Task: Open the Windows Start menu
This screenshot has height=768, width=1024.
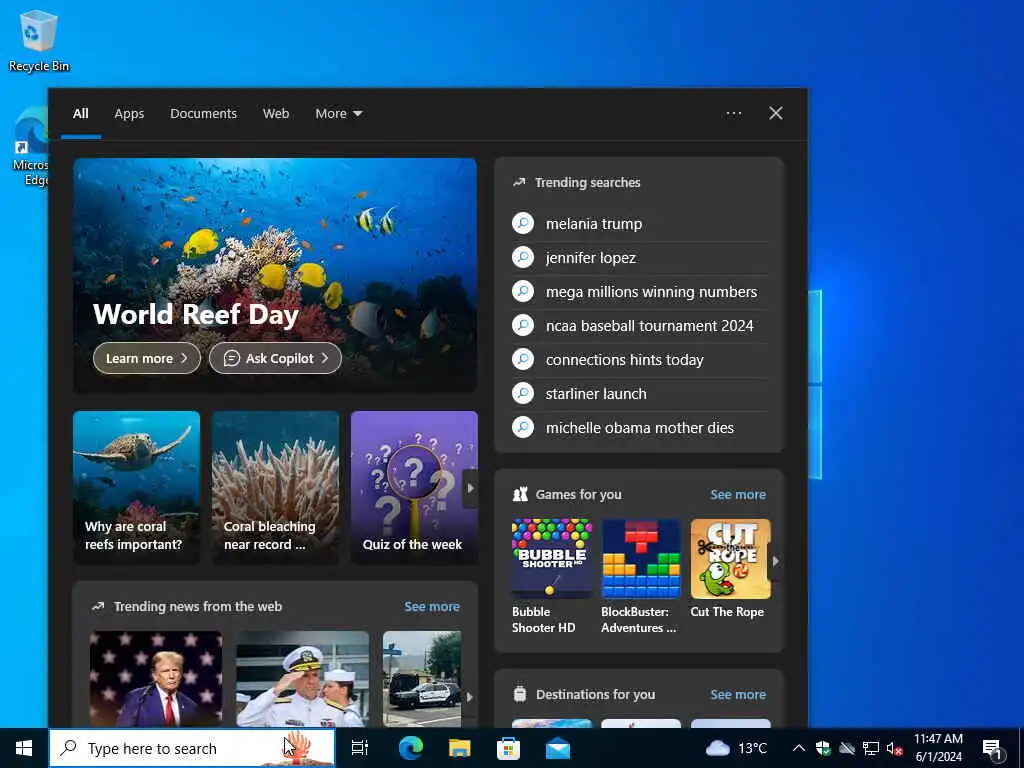Action: [x=24, y=748]
